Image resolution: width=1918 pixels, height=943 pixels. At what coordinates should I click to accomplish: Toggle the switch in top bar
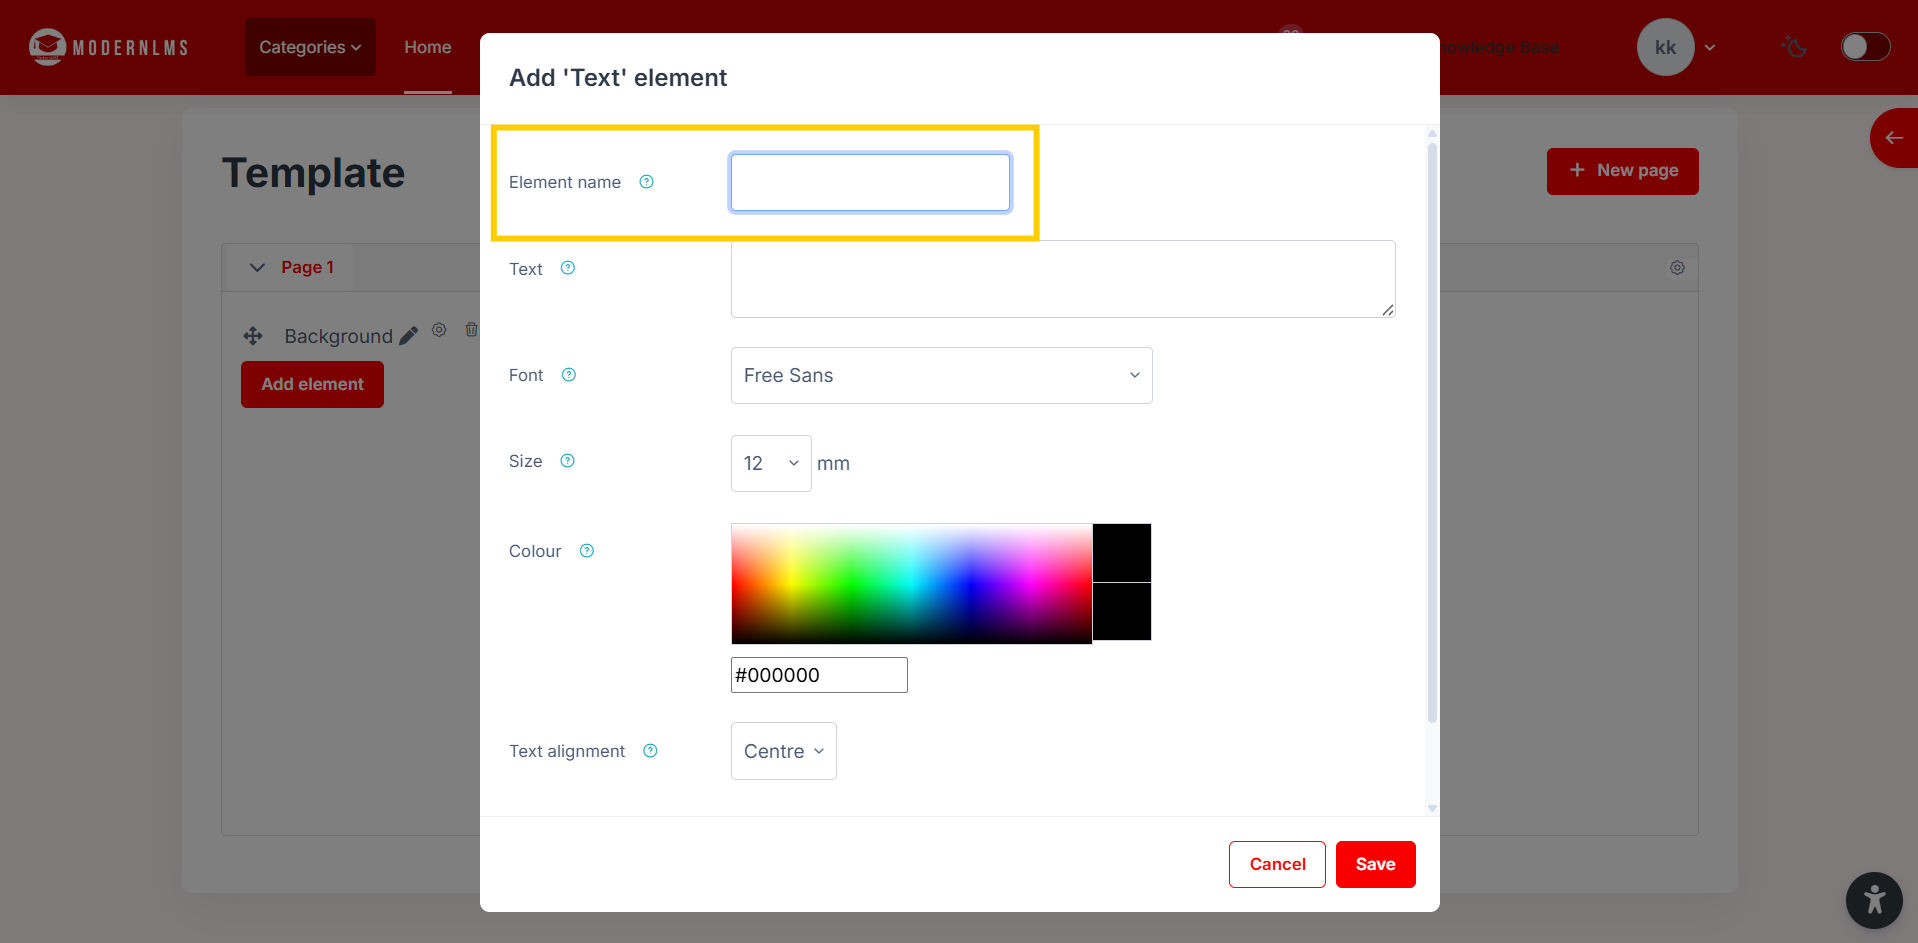click(x=1866, y=47)
